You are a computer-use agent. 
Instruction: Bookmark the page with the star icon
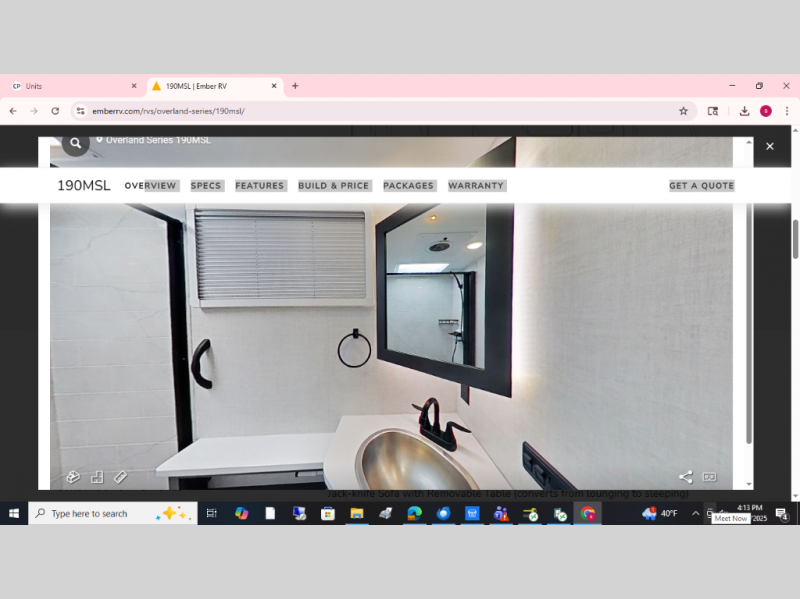(684, 111)
